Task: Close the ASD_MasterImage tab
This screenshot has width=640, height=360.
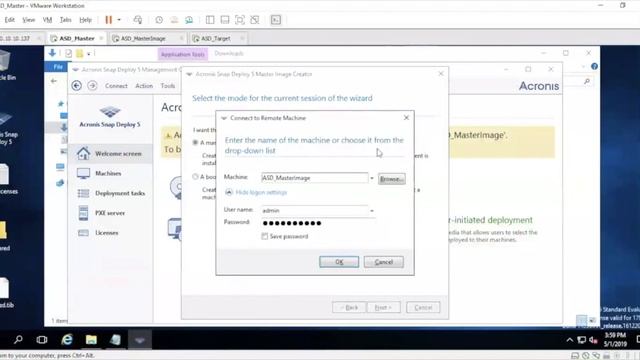Action: click(181, 38)
